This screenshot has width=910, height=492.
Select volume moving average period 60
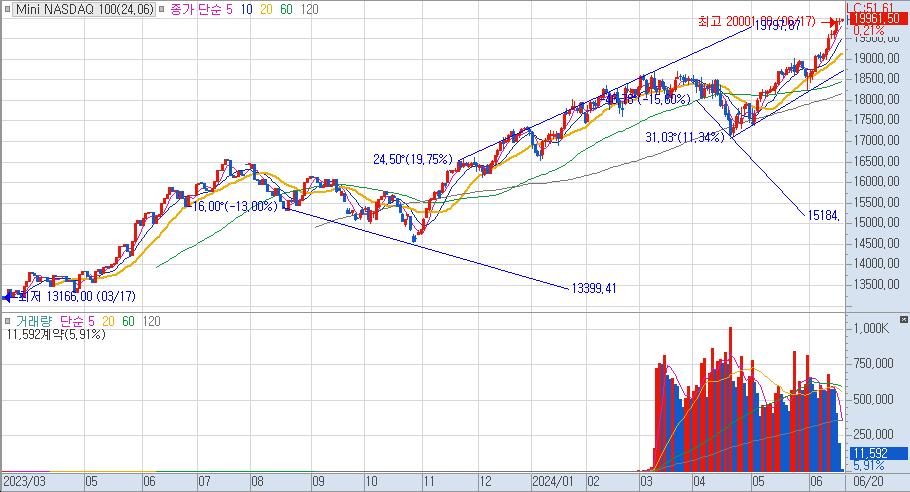[x=128, y=321]
